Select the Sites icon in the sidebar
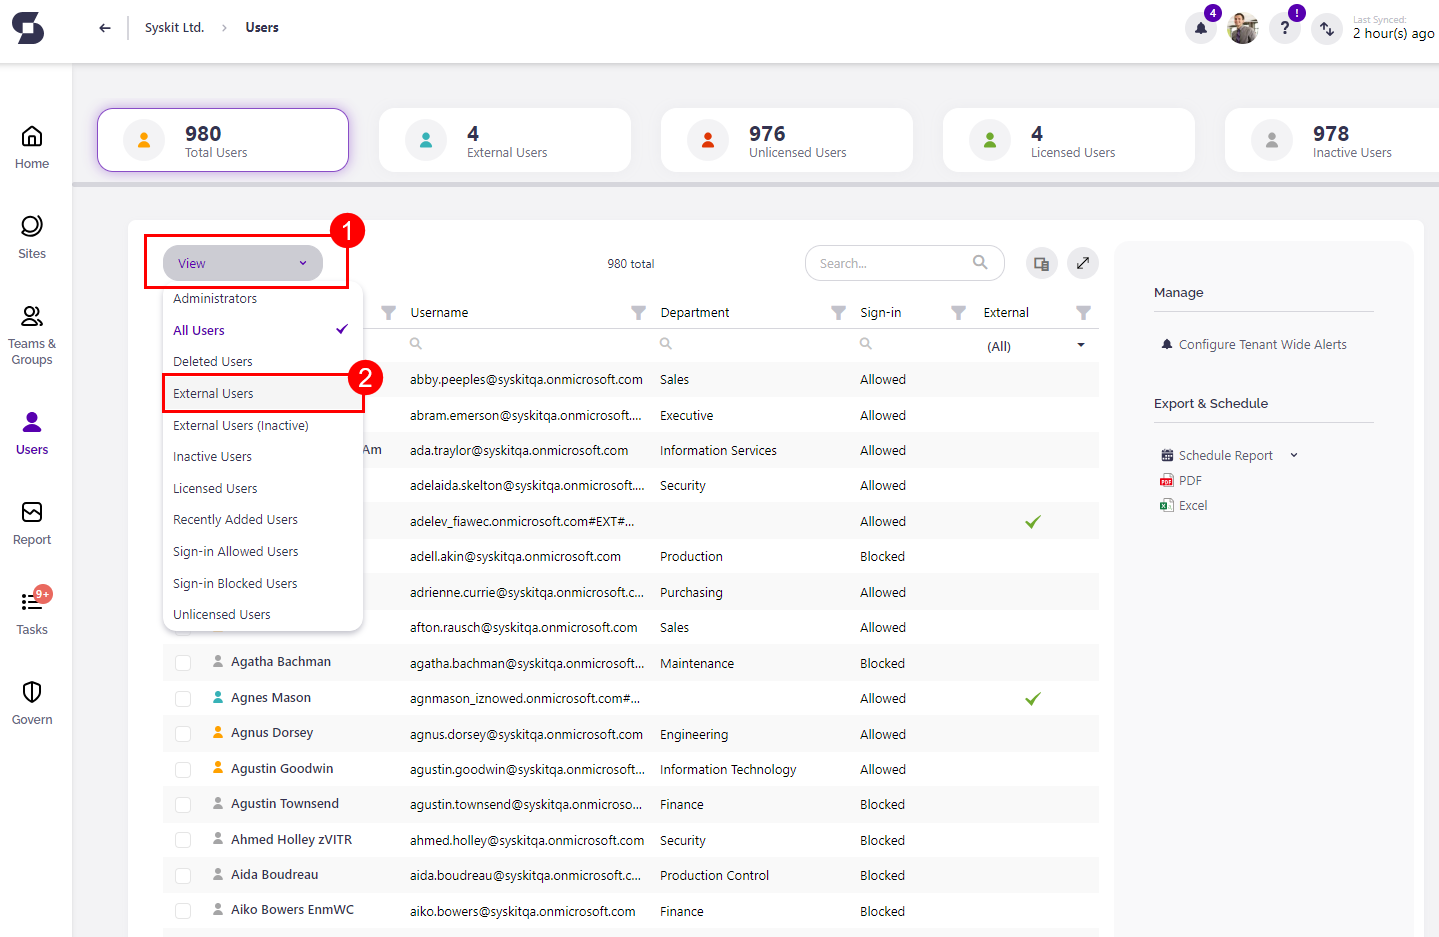 (x=31, y=238)
